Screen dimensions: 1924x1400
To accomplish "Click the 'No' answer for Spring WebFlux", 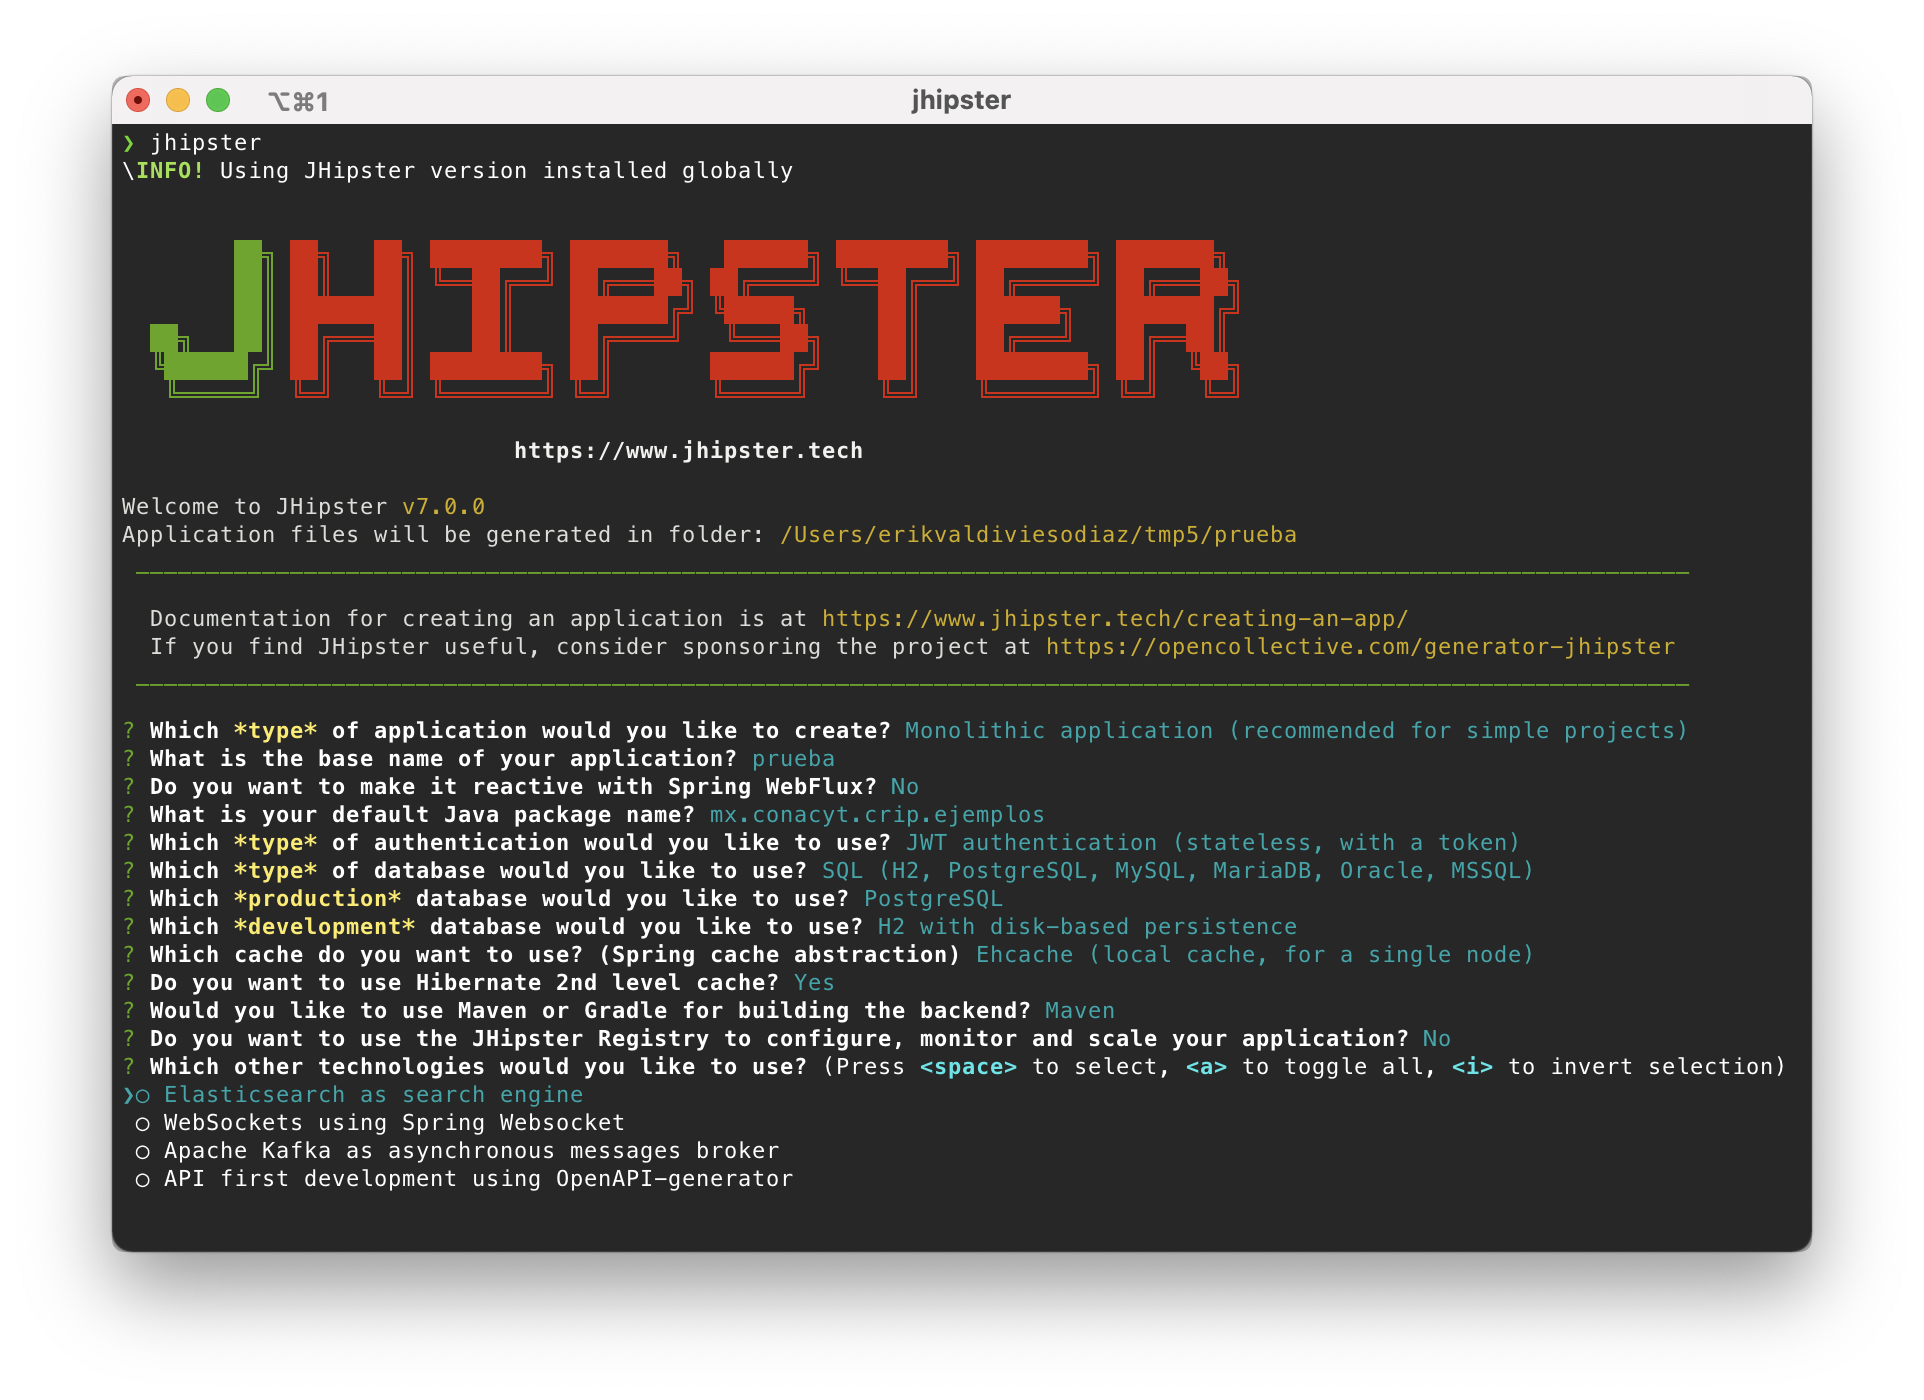I will [x=905, y=787].
